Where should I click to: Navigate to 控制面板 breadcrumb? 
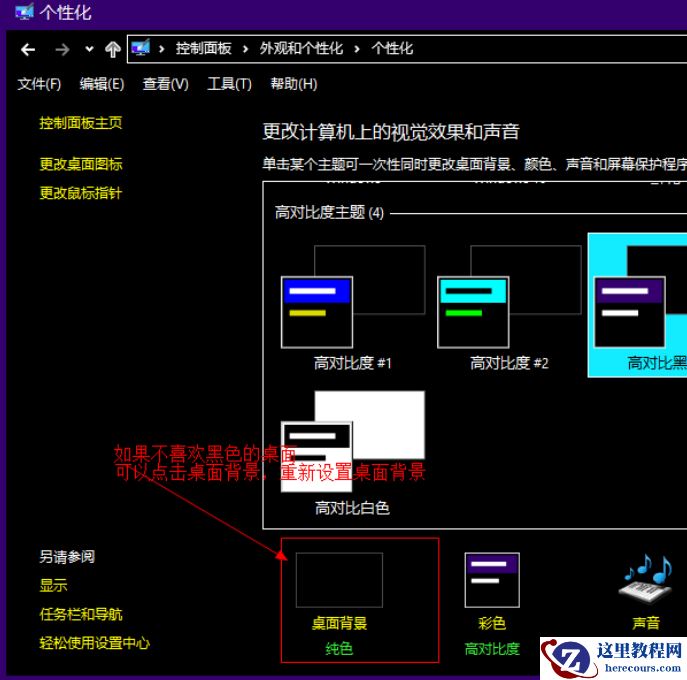pyautogui.click(x=204, y=48)
